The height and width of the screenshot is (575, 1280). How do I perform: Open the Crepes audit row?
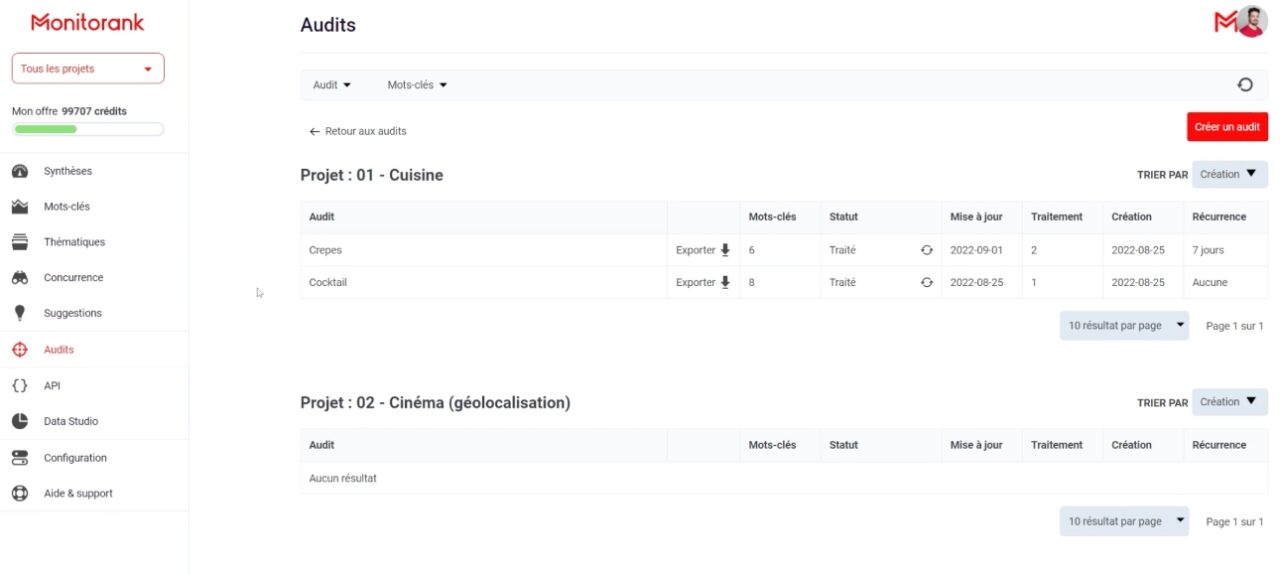[x=784, y=250]
